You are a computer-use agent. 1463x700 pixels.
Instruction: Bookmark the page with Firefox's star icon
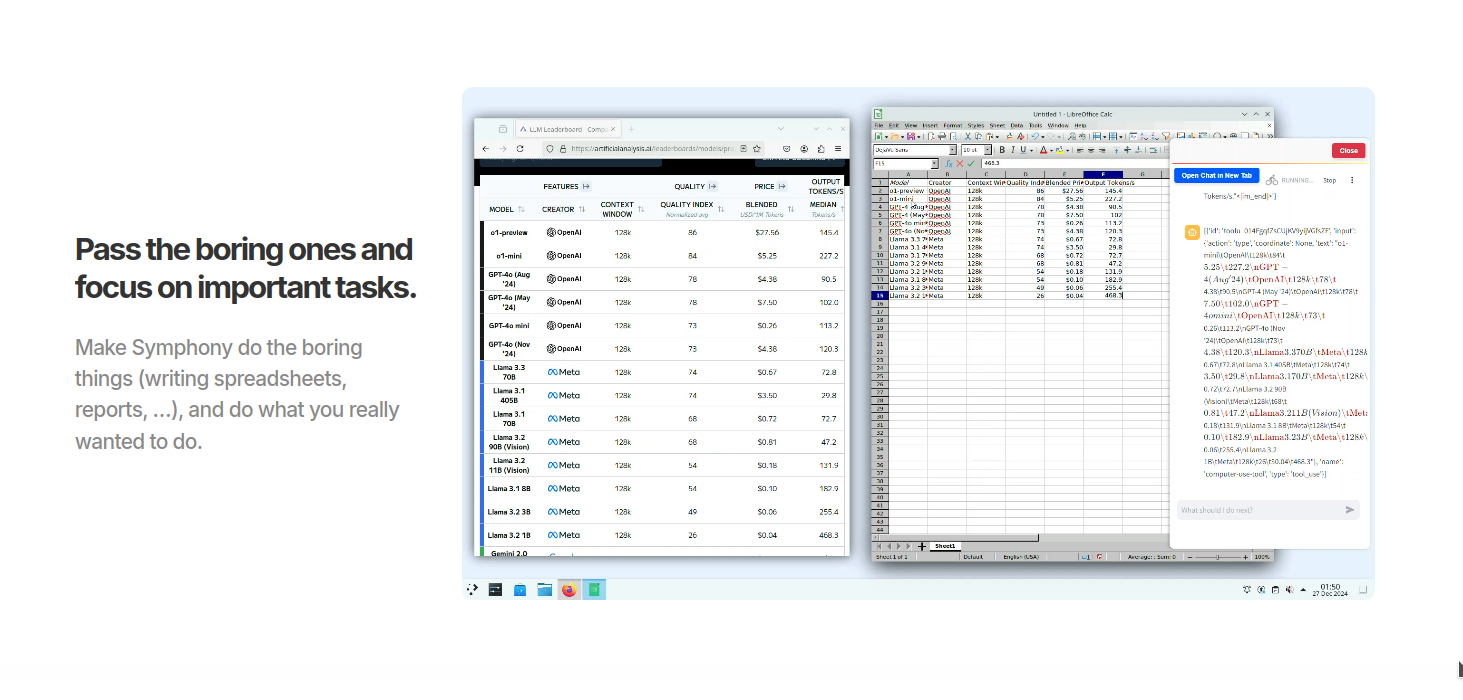pyautogui.click(x=756, y=149)
